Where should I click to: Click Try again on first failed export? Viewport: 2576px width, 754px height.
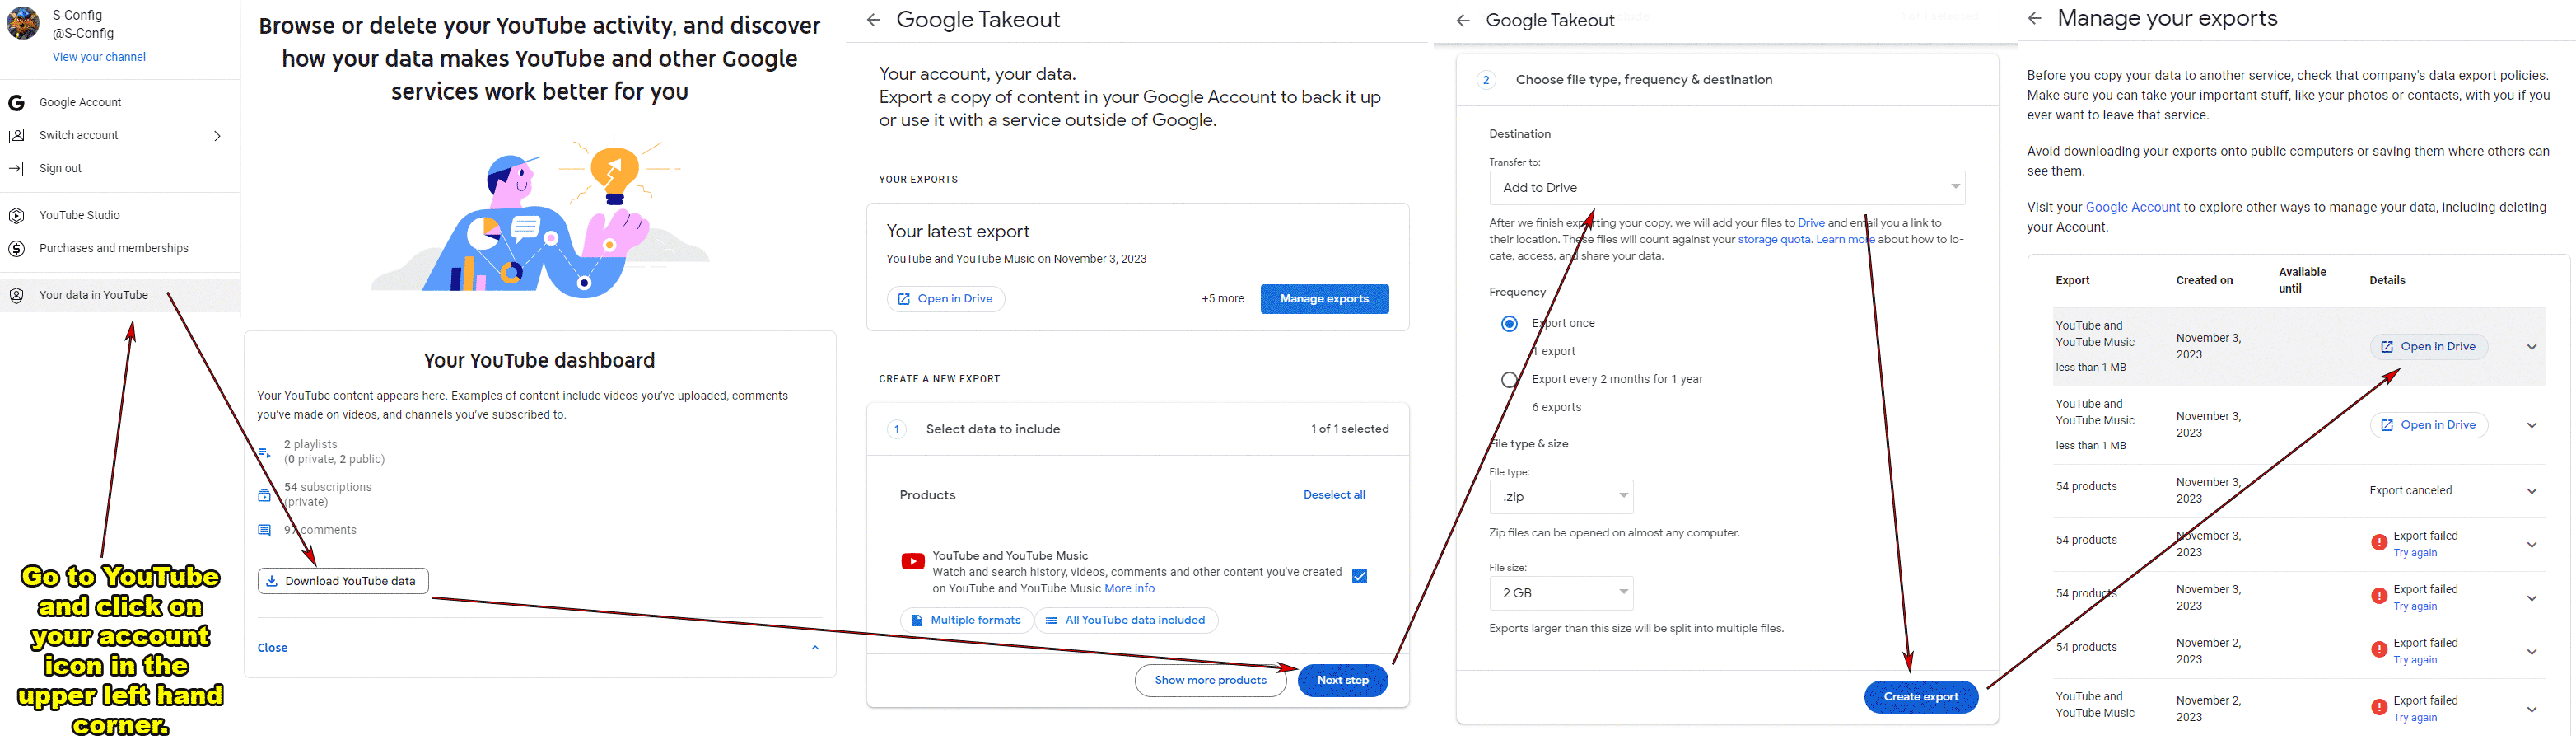pyautogui.click(x=2414, y=553)
